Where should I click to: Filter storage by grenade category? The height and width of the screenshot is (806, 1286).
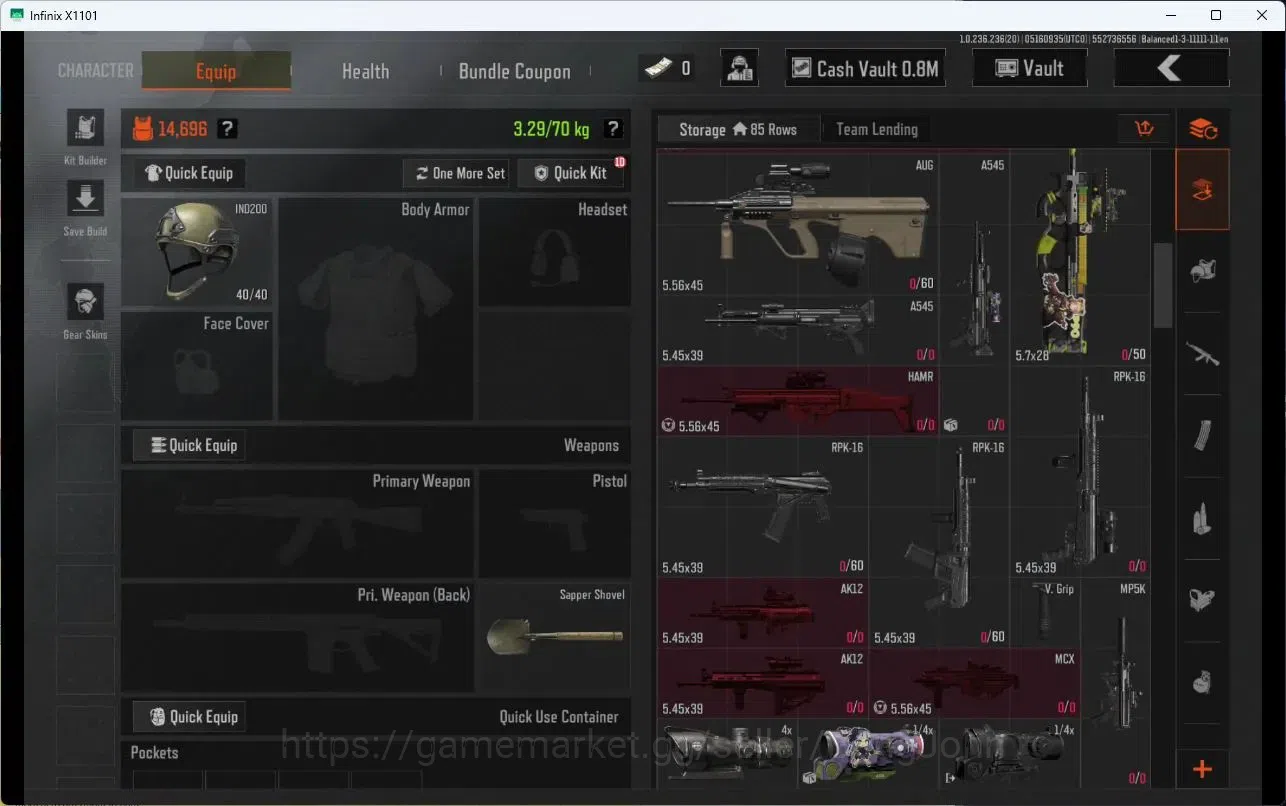pos(1203,683)
